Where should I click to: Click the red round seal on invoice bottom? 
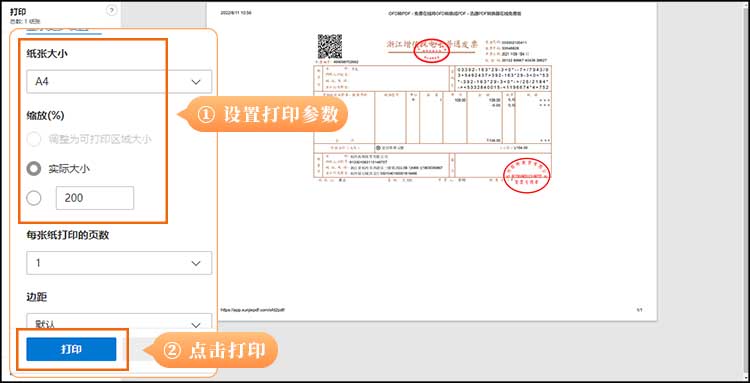coord(527,175)
